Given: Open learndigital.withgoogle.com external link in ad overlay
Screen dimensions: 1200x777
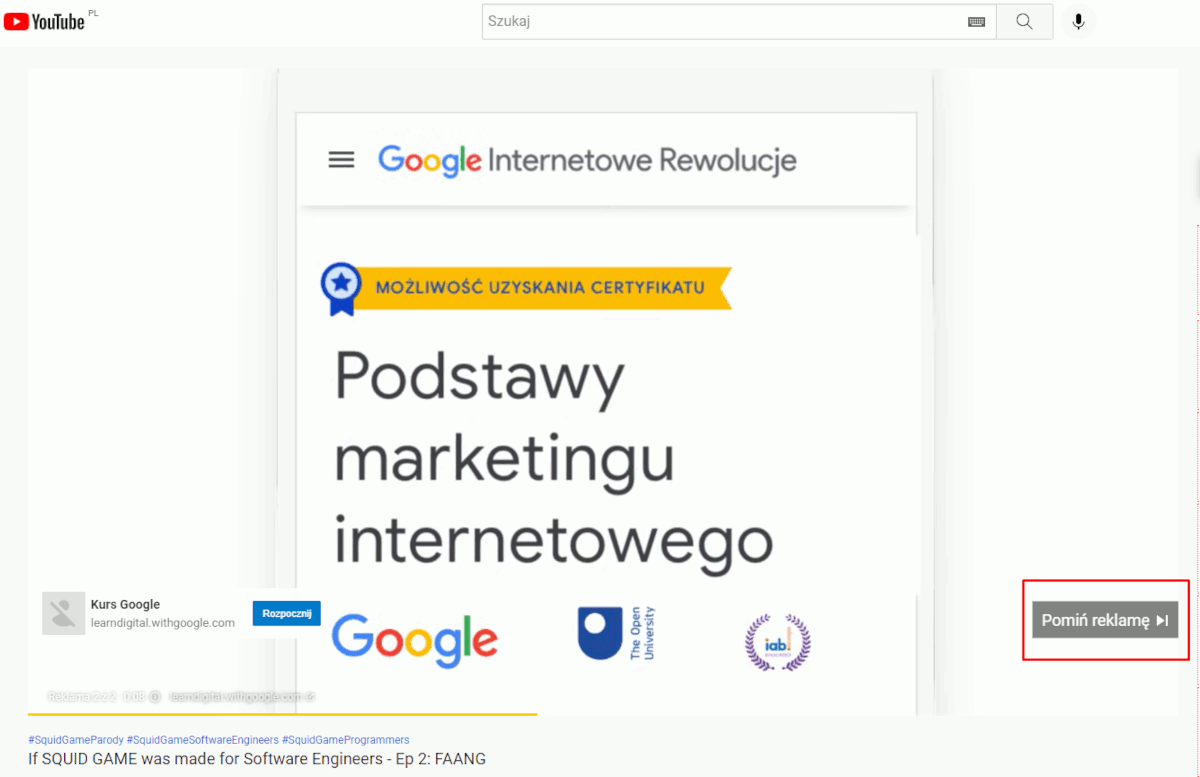Looking at the screenshot, I should click(242, 697).
